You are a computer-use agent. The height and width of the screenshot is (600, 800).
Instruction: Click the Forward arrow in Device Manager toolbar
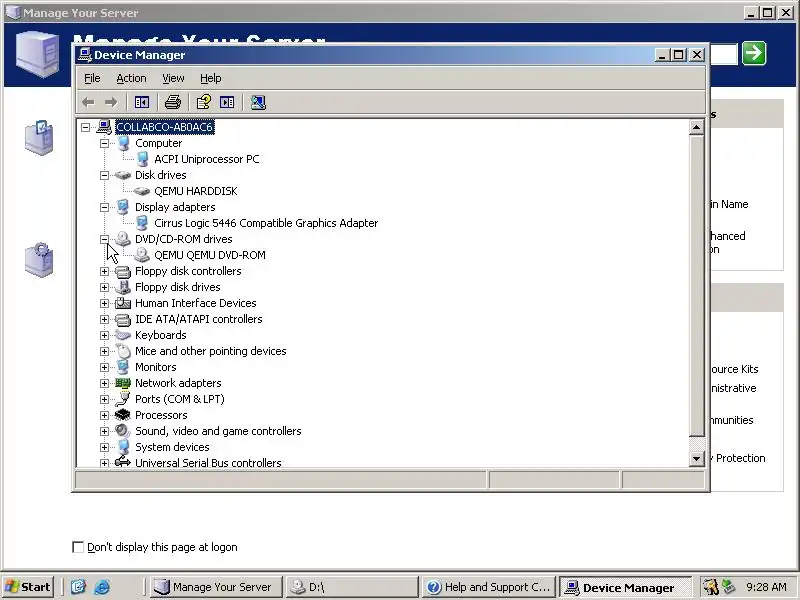pyautogui.click(x=111, y=103)
